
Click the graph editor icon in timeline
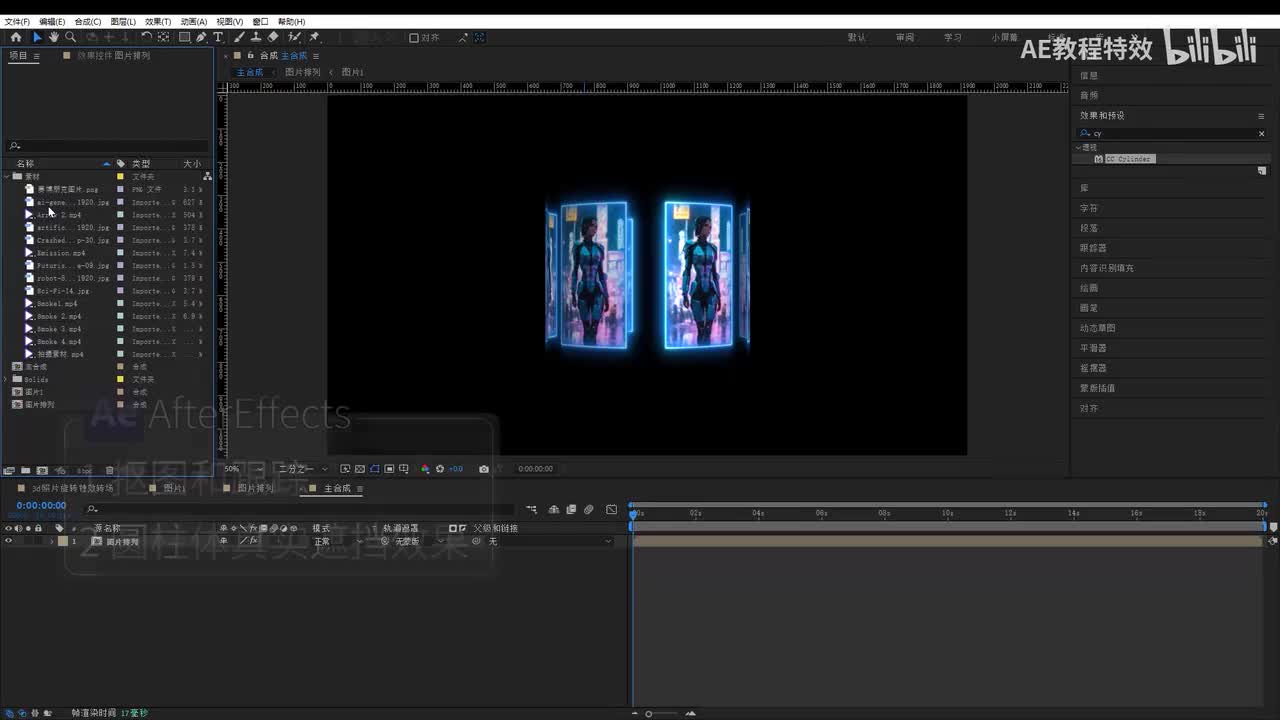pos(612,510)
